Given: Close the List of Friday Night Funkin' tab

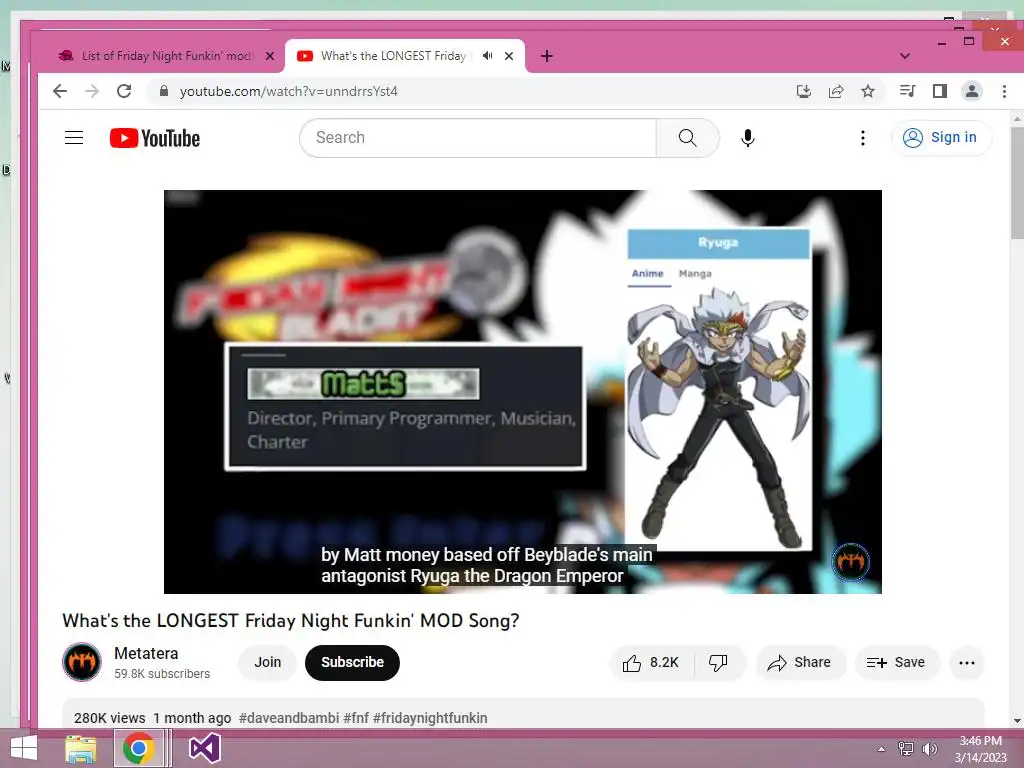Looking at the screenshot, I should pyautogui.click(x=270, y=56).
